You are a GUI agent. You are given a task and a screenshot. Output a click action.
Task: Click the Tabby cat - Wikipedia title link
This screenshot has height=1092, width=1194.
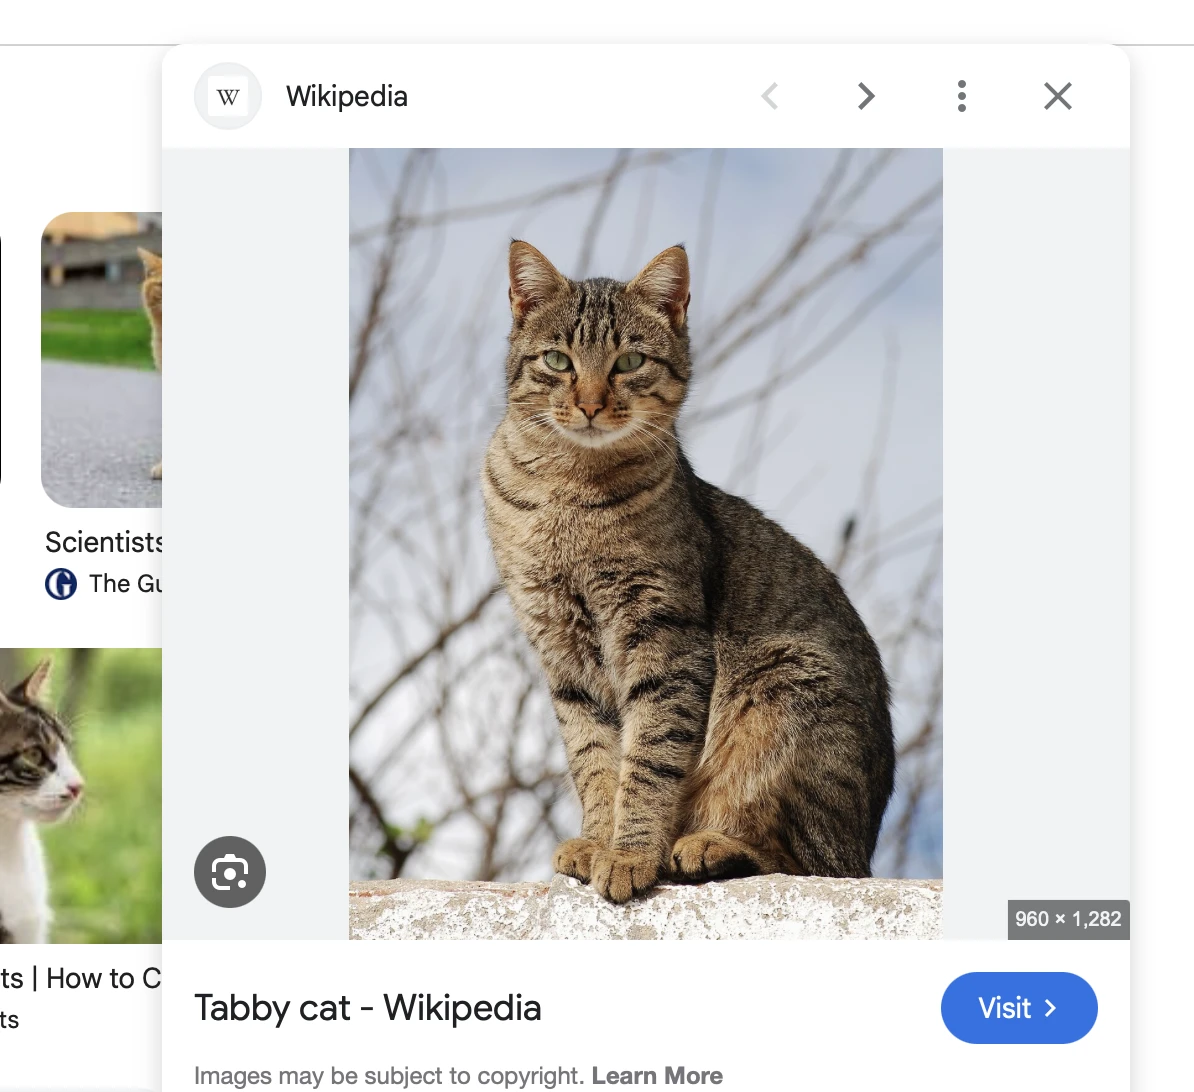368,1008
